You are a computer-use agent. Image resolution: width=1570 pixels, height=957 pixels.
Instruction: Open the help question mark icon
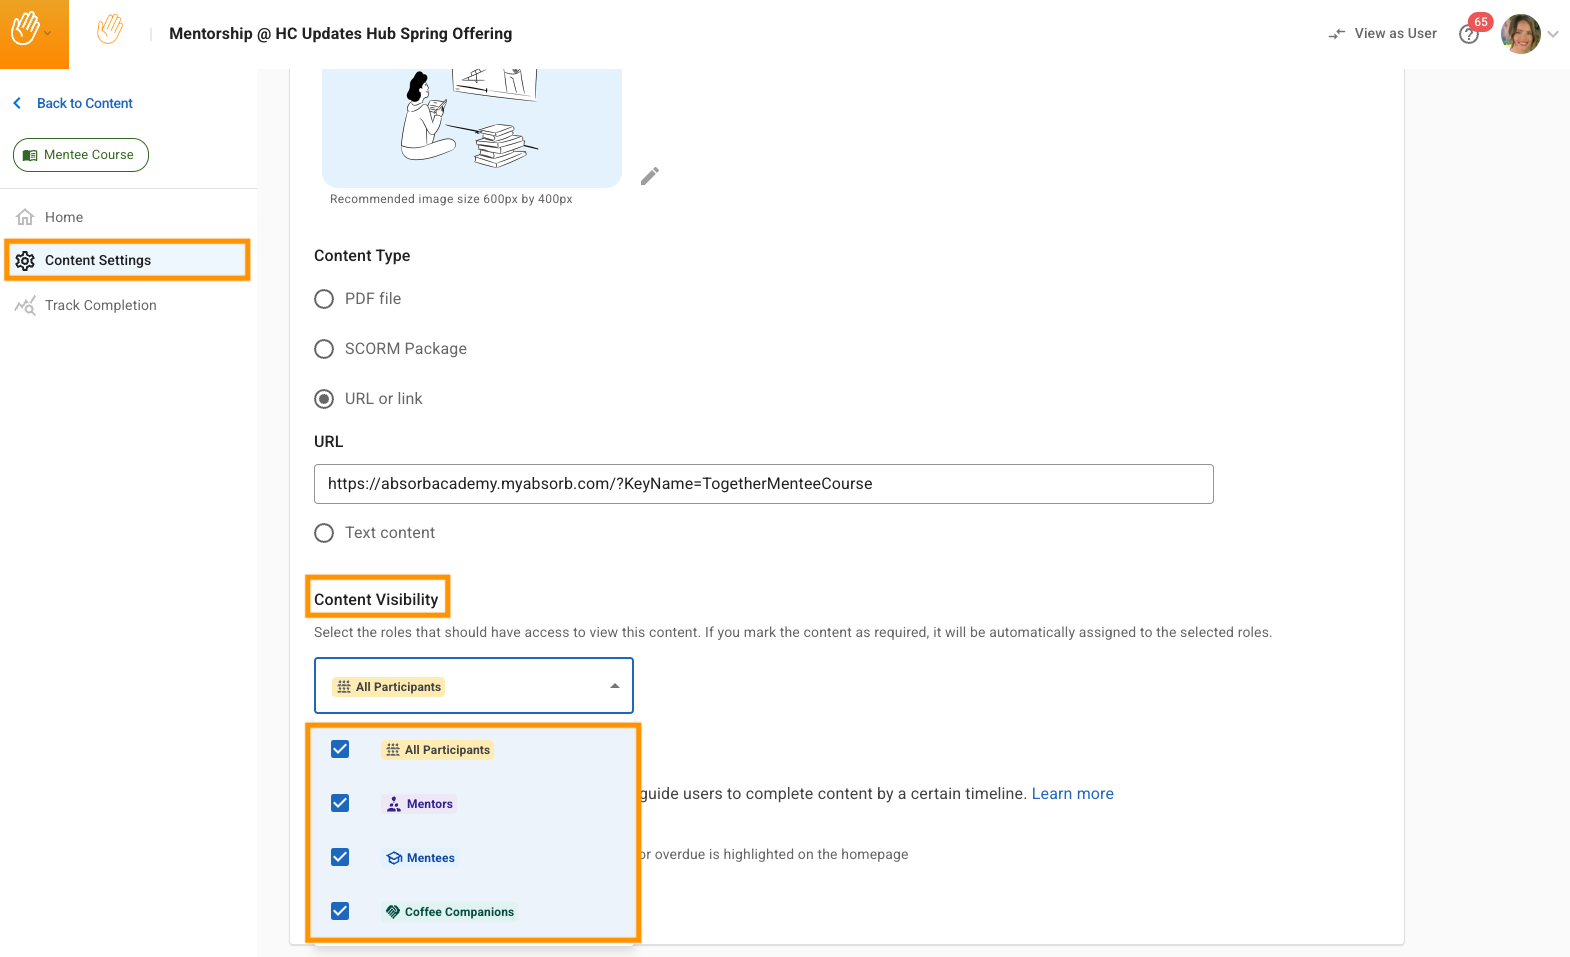[x=1468, y=35]
